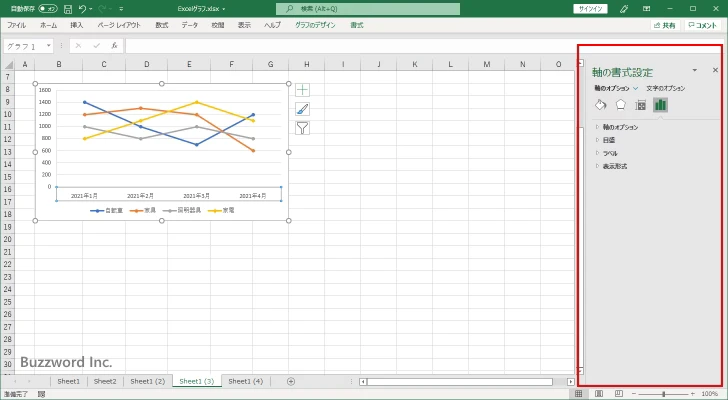Open the 校閲 ribbon tab
728x400 pixels.
click(218, 25)
